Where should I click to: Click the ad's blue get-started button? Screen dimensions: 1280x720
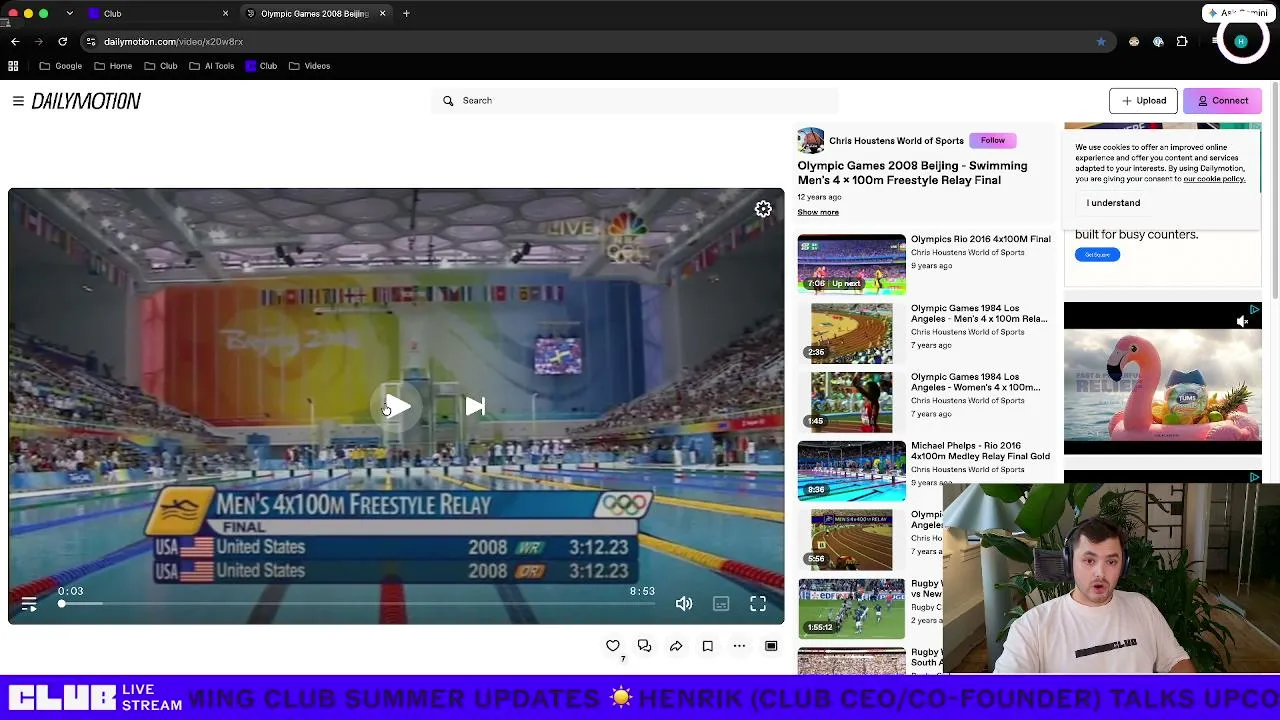coord(1097,255)
